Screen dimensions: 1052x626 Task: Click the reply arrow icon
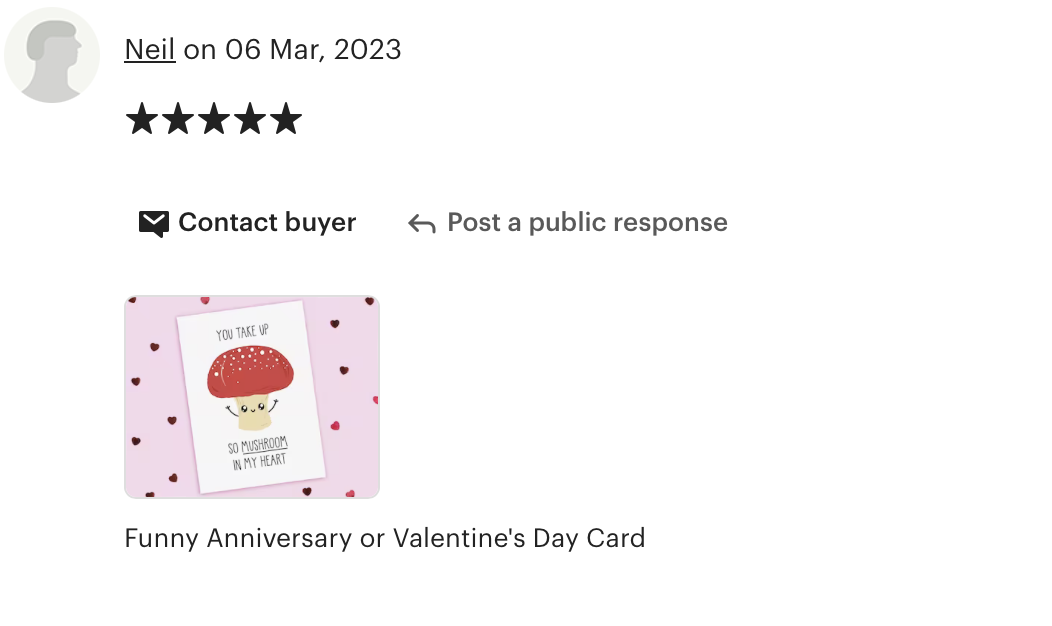coord(422,223)
